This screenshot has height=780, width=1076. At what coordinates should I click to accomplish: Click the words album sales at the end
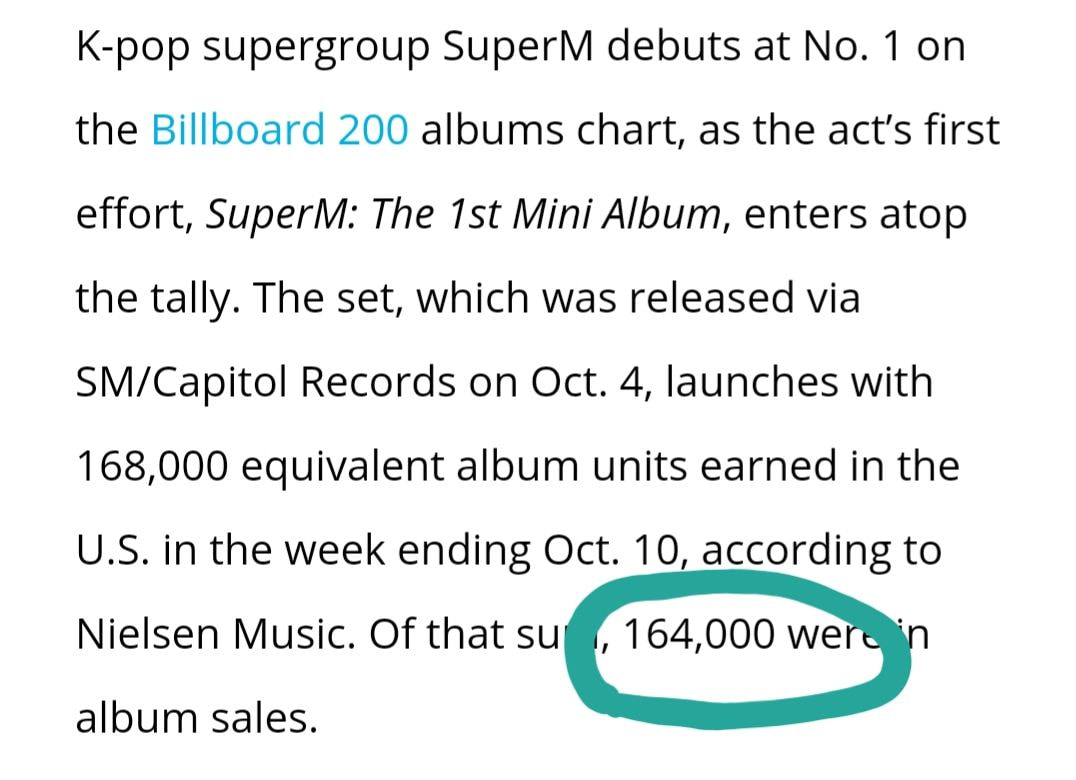click(196, 718)
